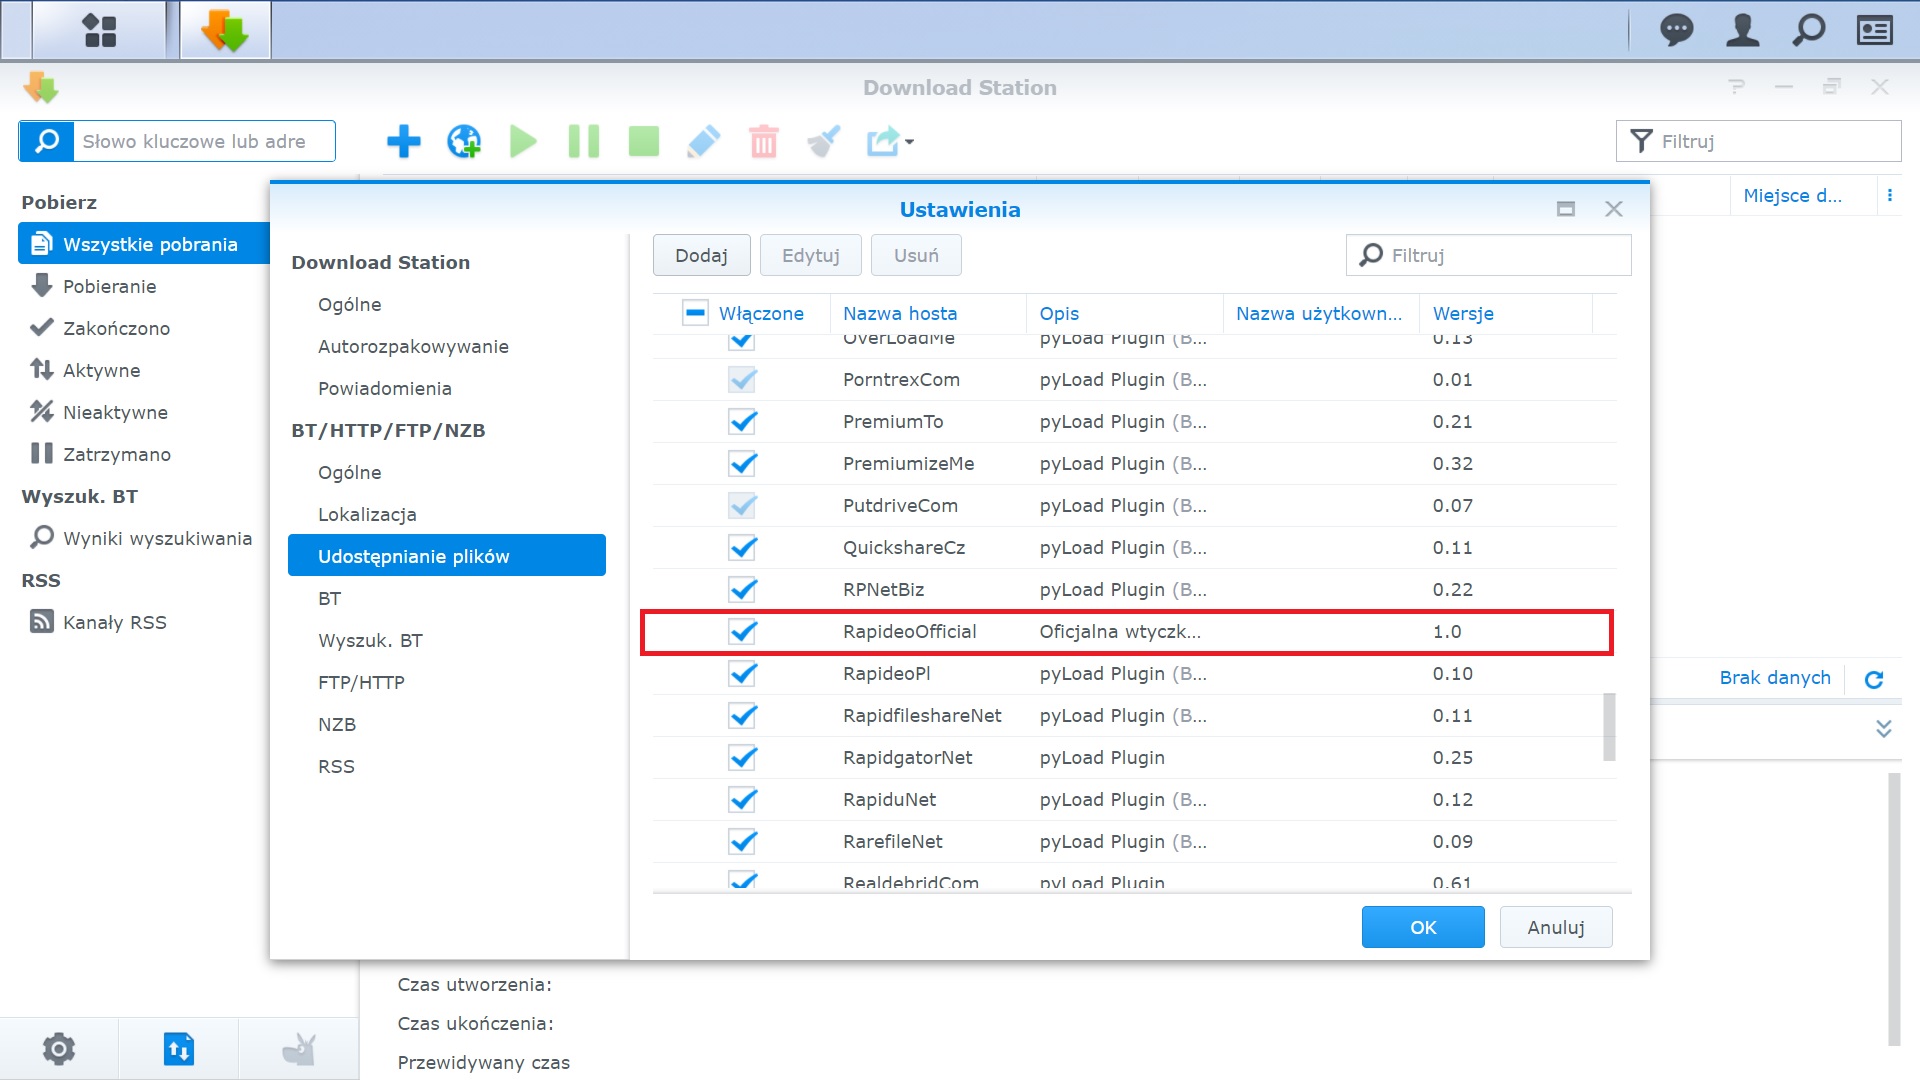Select Pobieranie in the sidebar
This screenshot has width=1920, height=1080.
pyautogui.click(x=109, y=286)
